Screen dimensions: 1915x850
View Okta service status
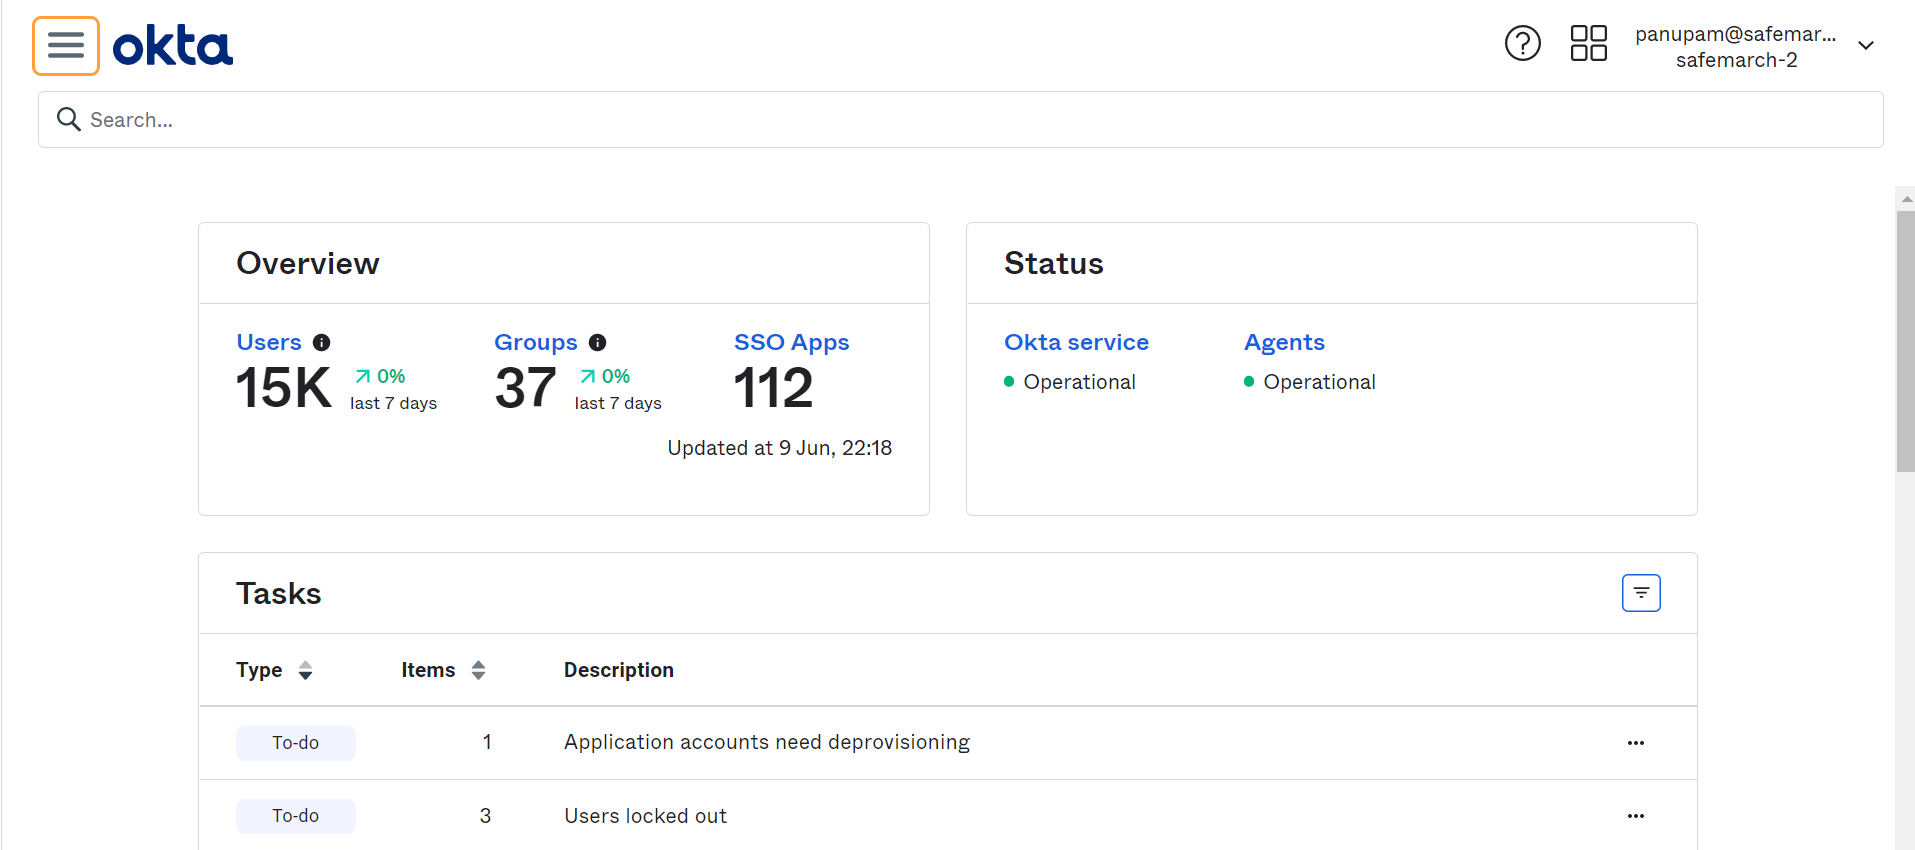click(x=1076, y=343)
